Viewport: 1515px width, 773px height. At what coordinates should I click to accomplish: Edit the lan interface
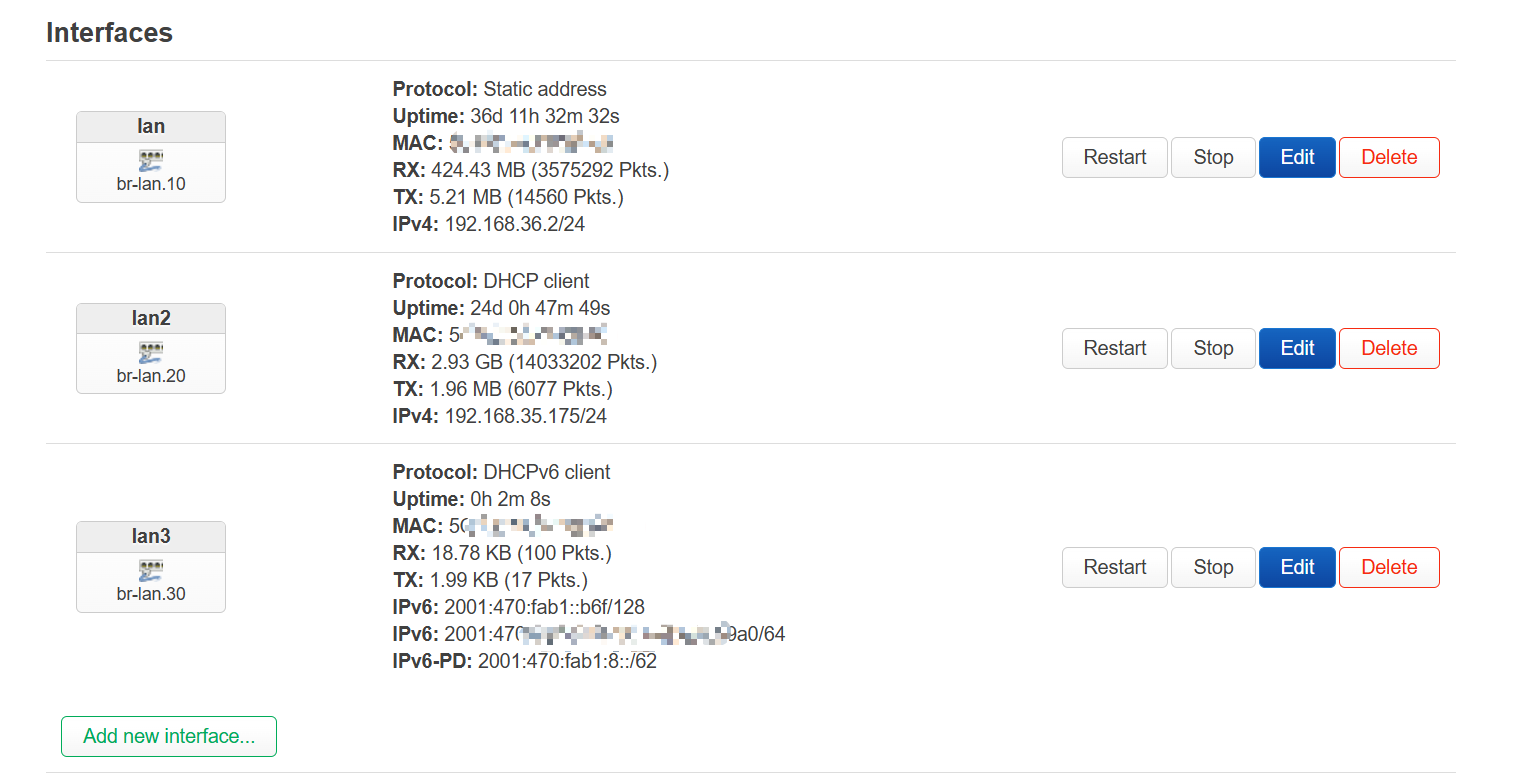coord(1296,157)
